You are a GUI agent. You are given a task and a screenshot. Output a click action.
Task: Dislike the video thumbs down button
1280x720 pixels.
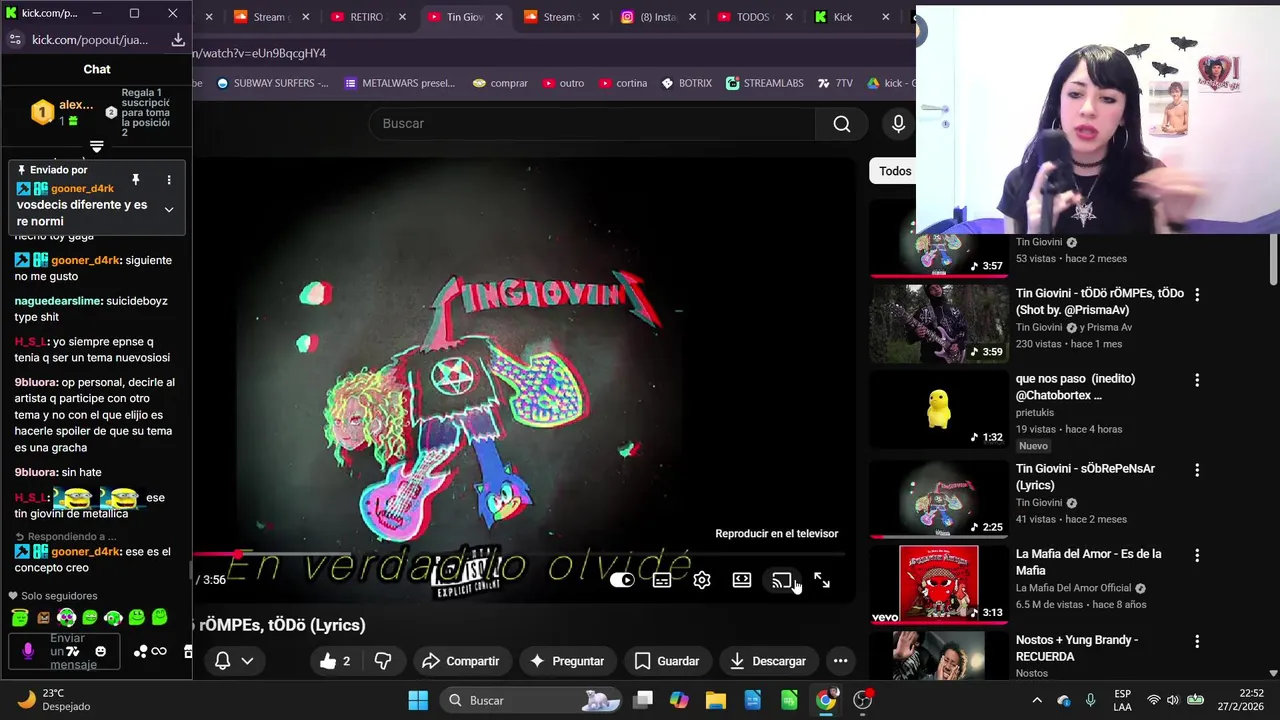(x=383, y=661)
